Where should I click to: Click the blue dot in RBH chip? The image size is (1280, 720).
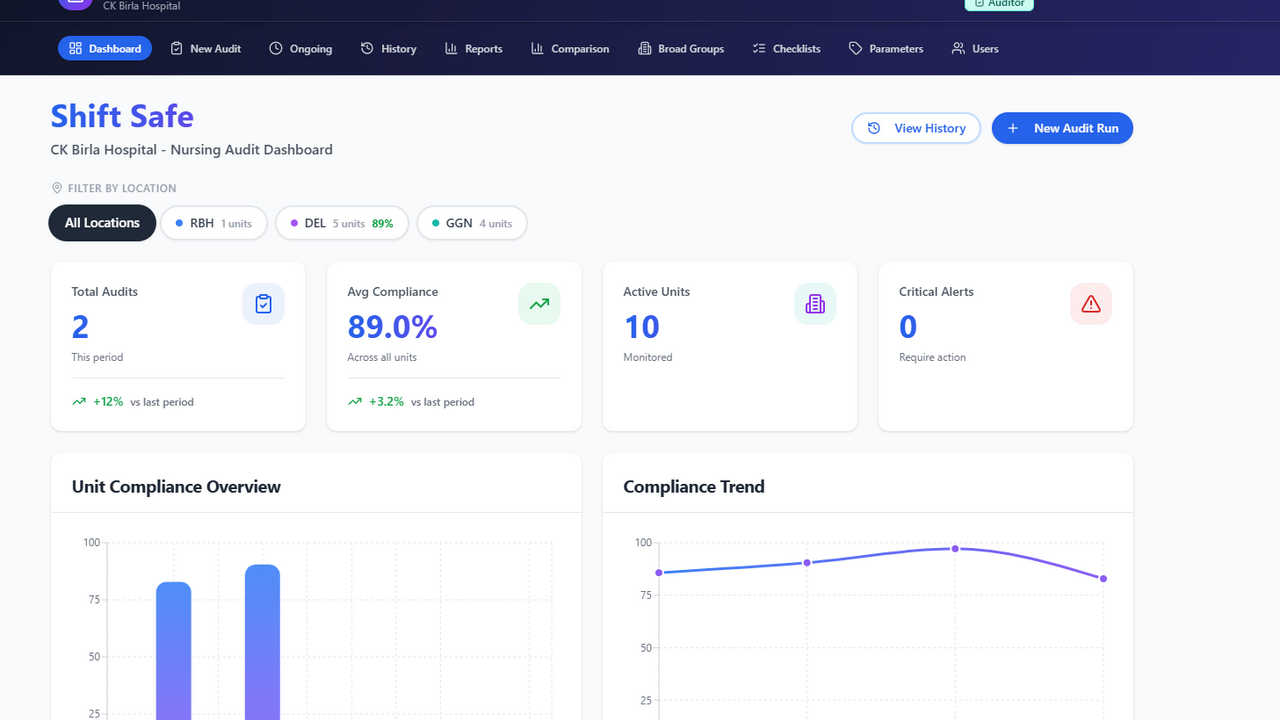[x=179, y=223]
